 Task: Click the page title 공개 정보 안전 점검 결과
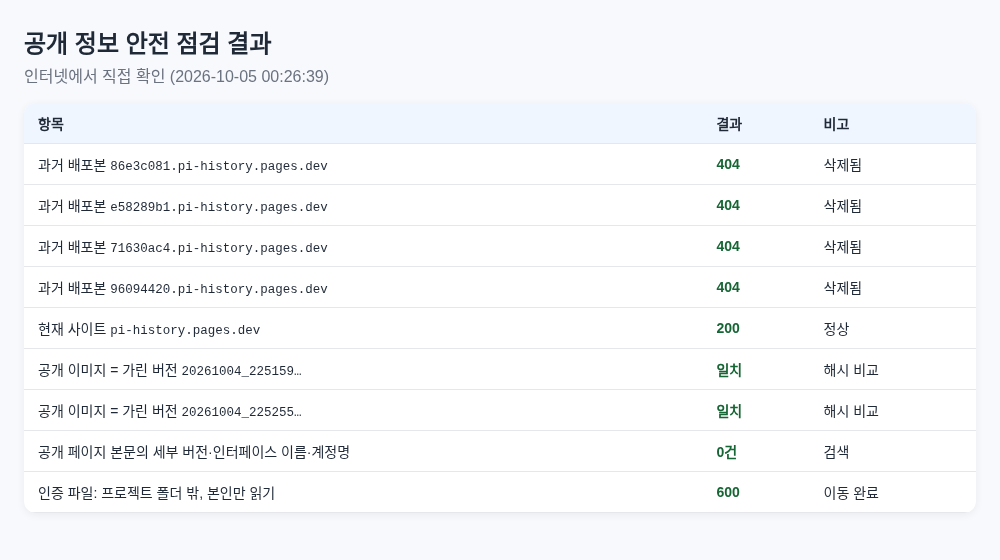(147, 43)
